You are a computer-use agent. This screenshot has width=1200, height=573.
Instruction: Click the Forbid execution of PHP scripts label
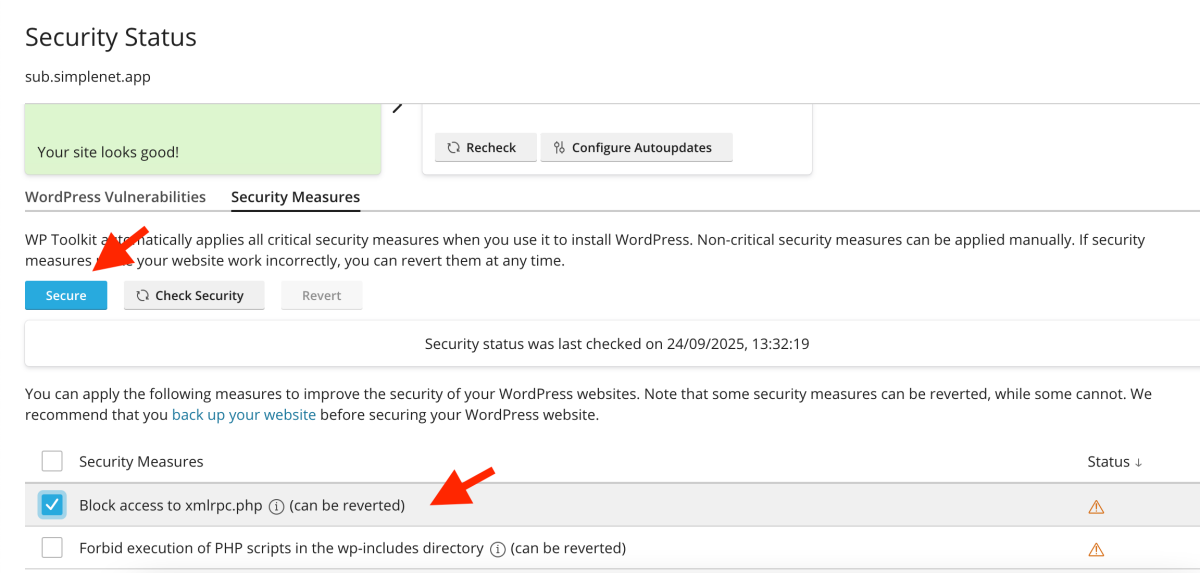tap(282, 548)
